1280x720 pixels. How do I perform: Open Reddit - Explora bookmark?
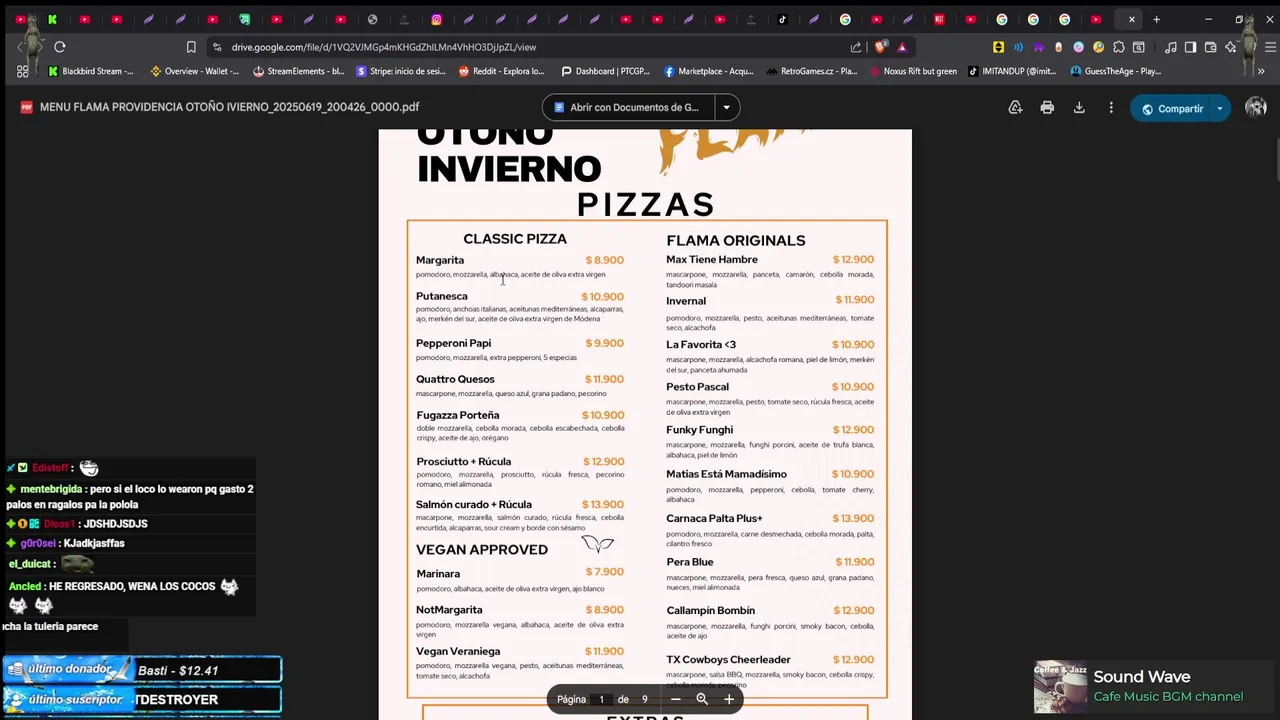coord(502,71)
